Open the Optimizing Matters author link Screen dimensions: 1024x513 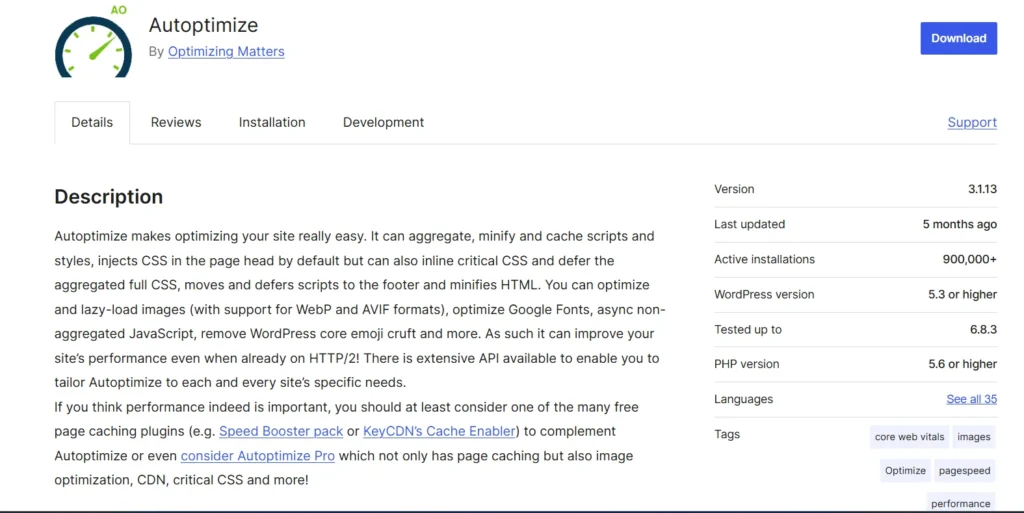coord(226,52)
